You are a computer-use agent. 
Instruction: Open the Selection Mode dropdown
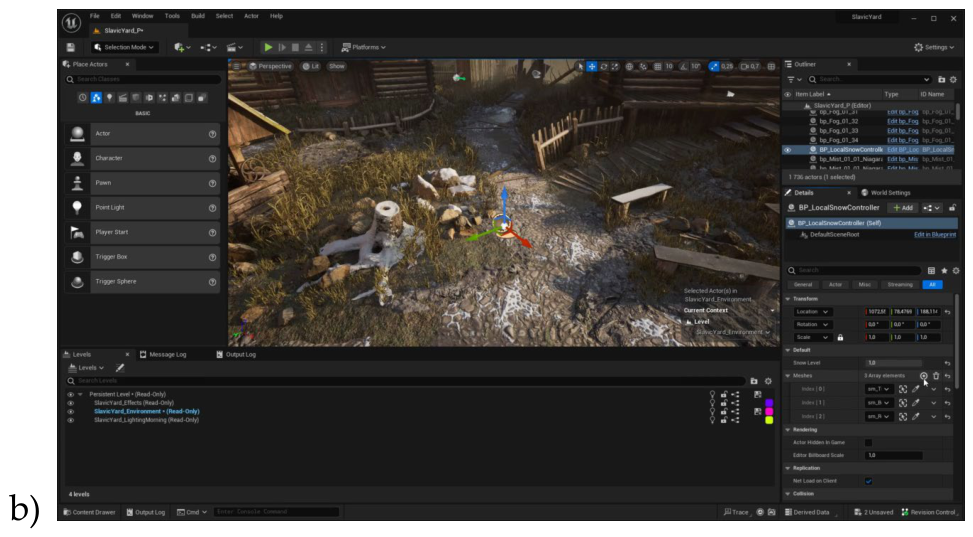coord(124,47)
